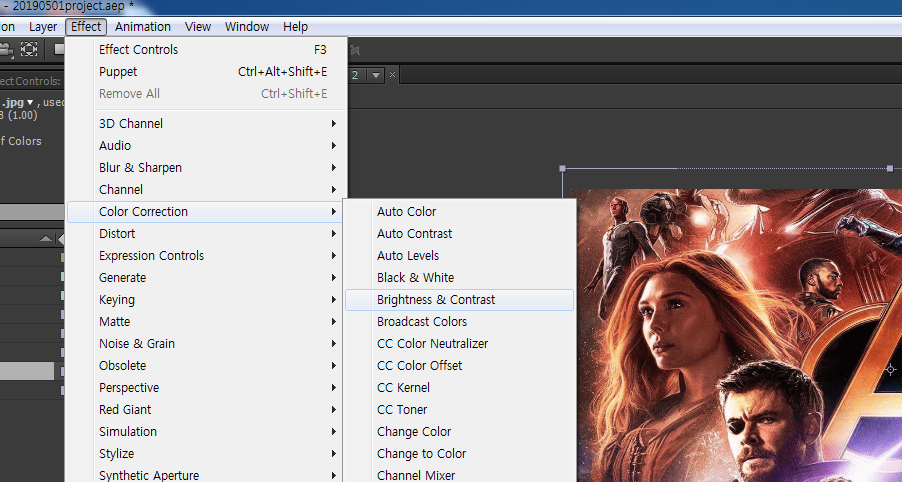Expand the Red Giant submenu
Screen dimensions: 902x482
click(207, 410)
